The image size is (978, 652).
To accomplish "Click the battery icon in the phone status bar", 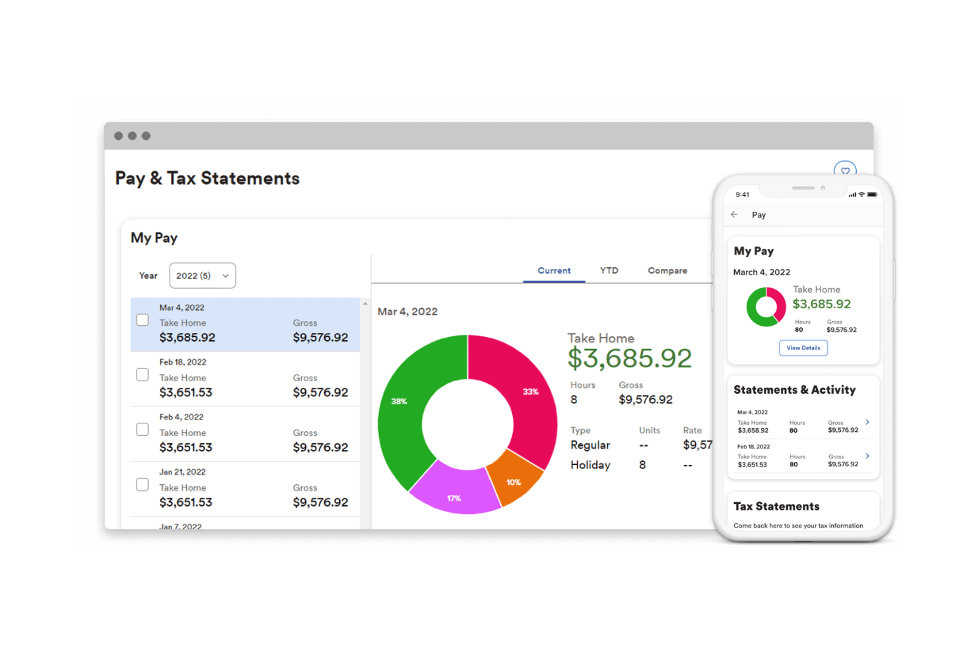I will 872,194.
